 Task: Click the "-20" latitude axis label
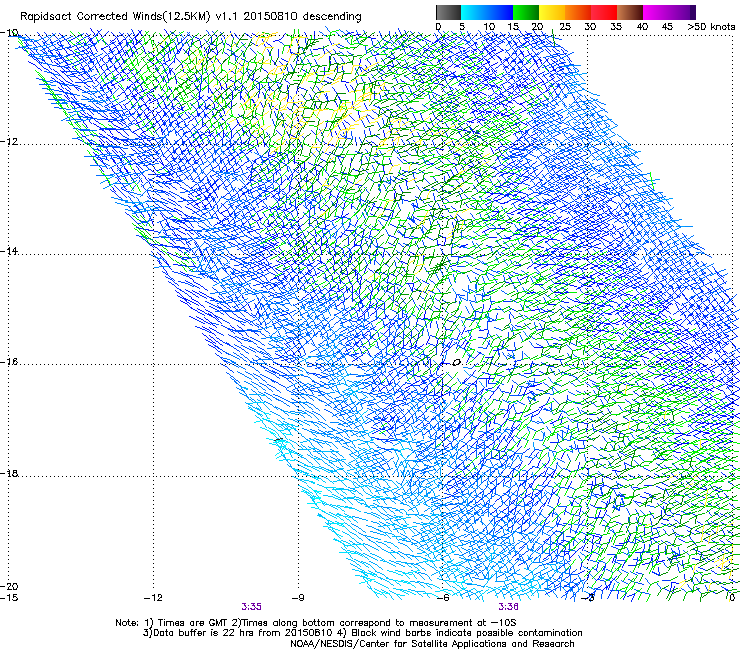(x=9, y=586)
